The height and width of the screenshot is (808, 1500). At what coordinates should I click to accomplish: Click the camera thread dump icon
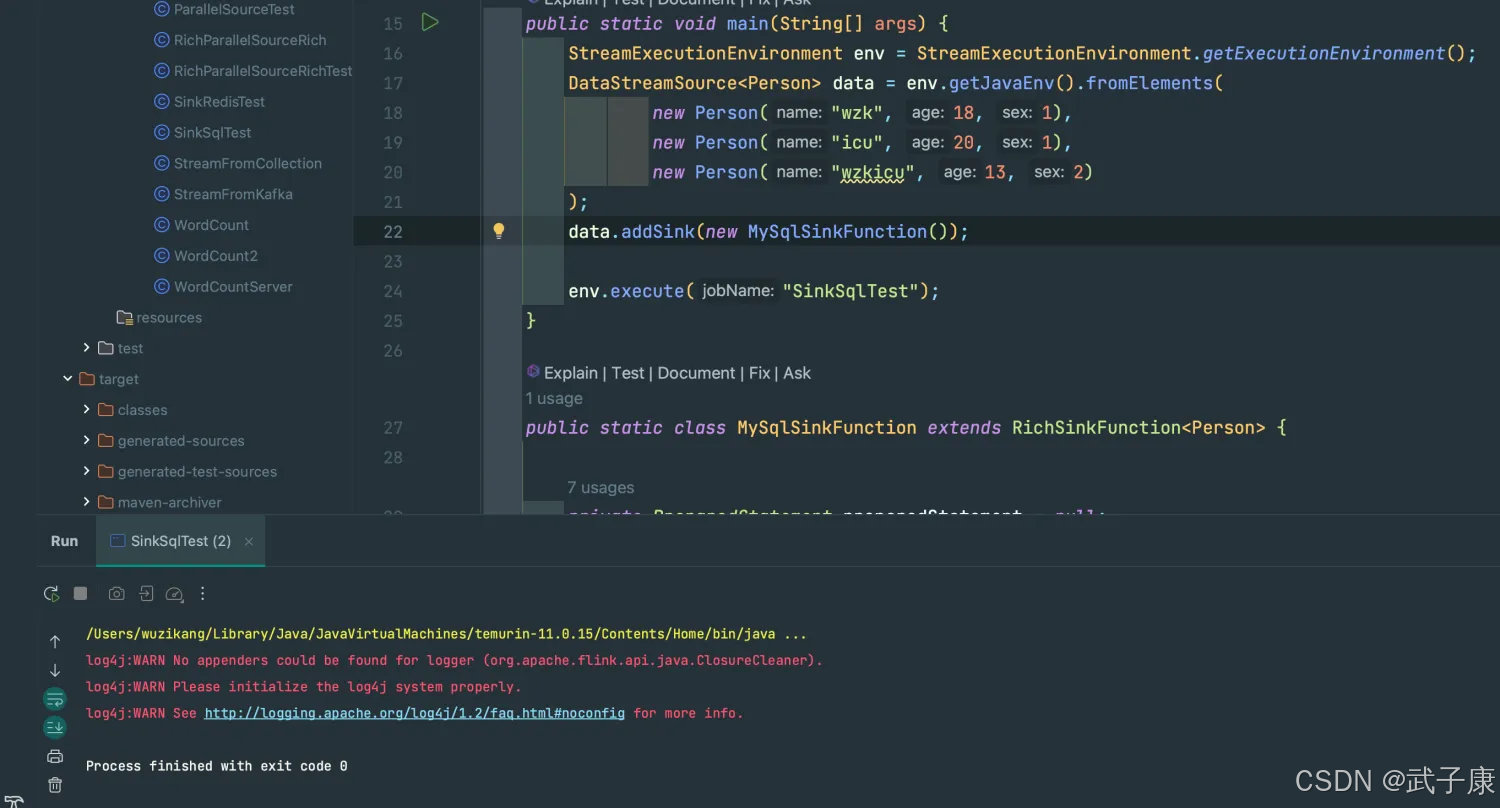coord(117,594)
